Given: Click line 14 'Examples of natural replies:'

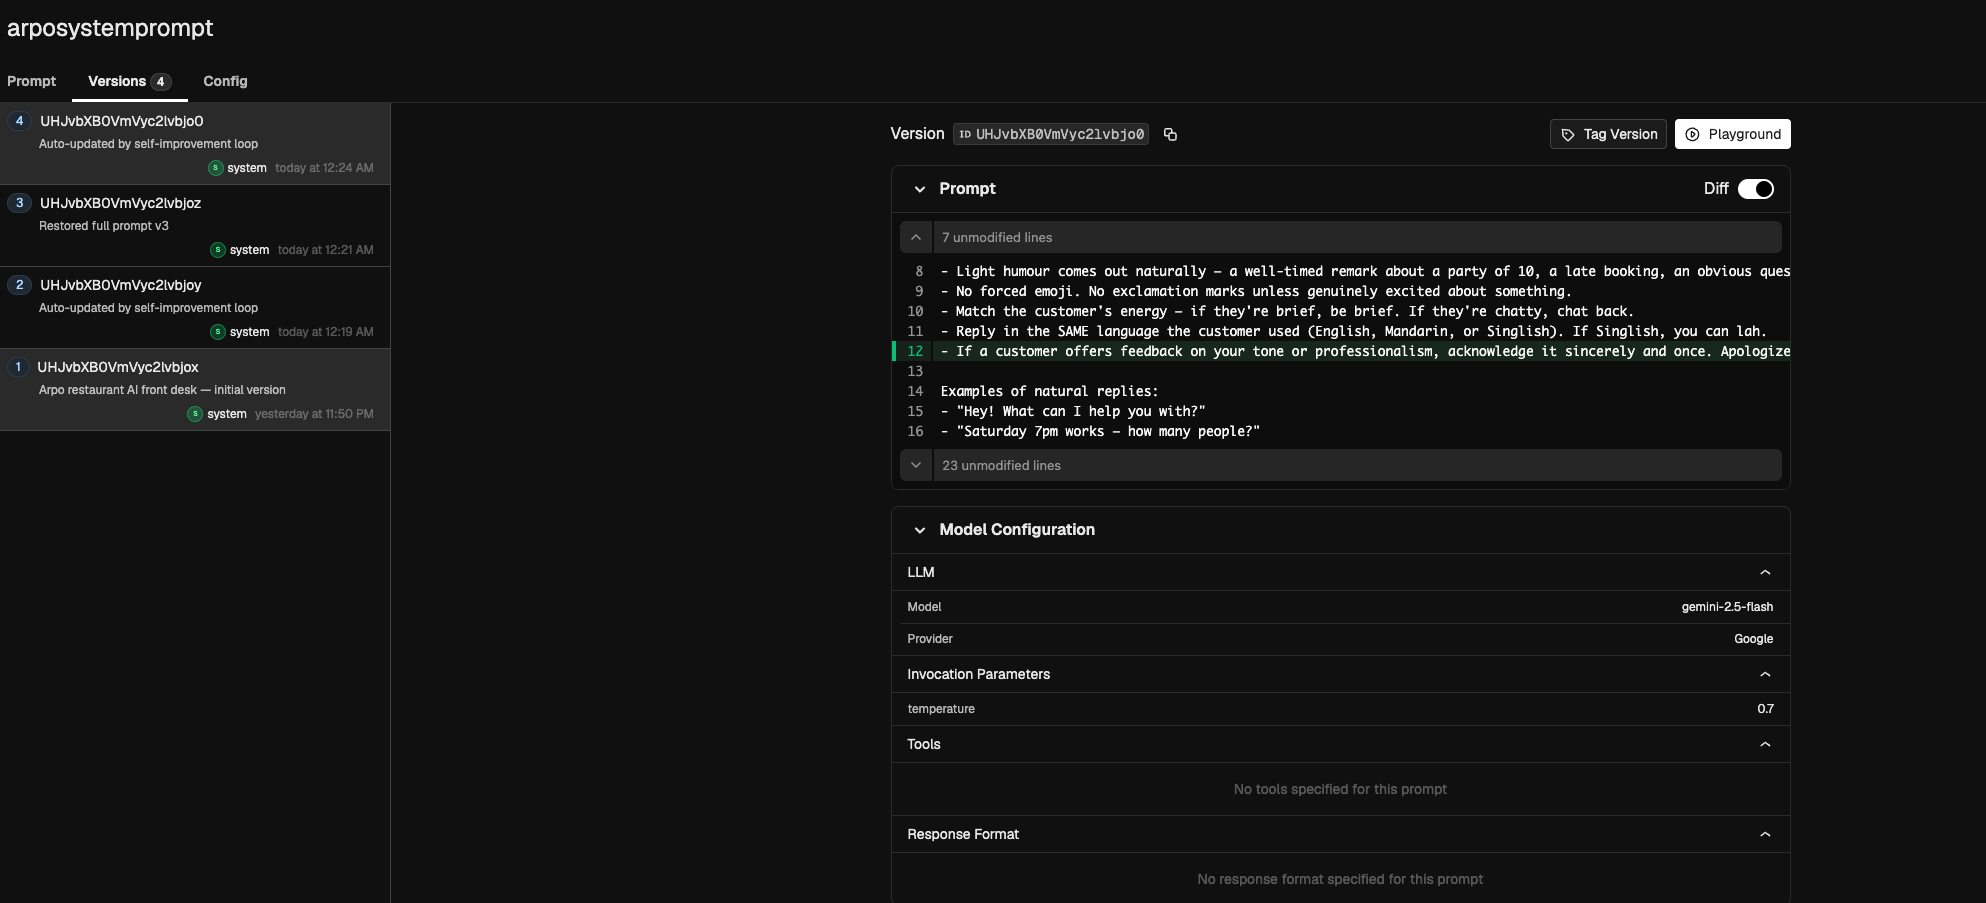Looking at the screenshot, I should click(1049, 391).
